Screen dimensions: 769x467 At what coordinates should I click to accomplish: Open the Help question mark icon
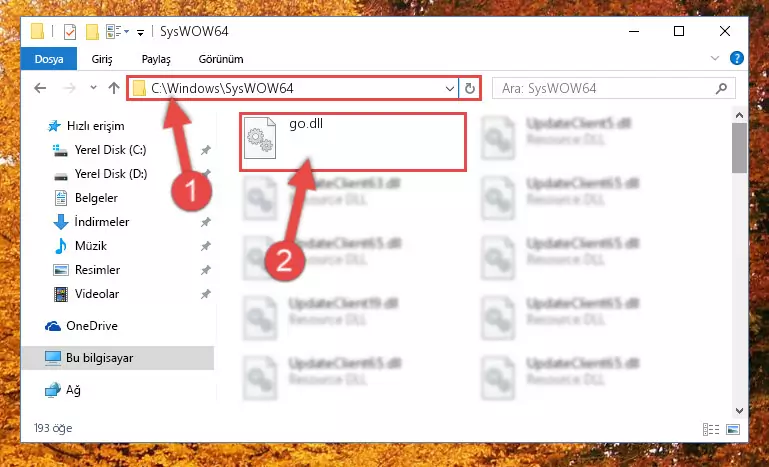[x=737, y=58]
